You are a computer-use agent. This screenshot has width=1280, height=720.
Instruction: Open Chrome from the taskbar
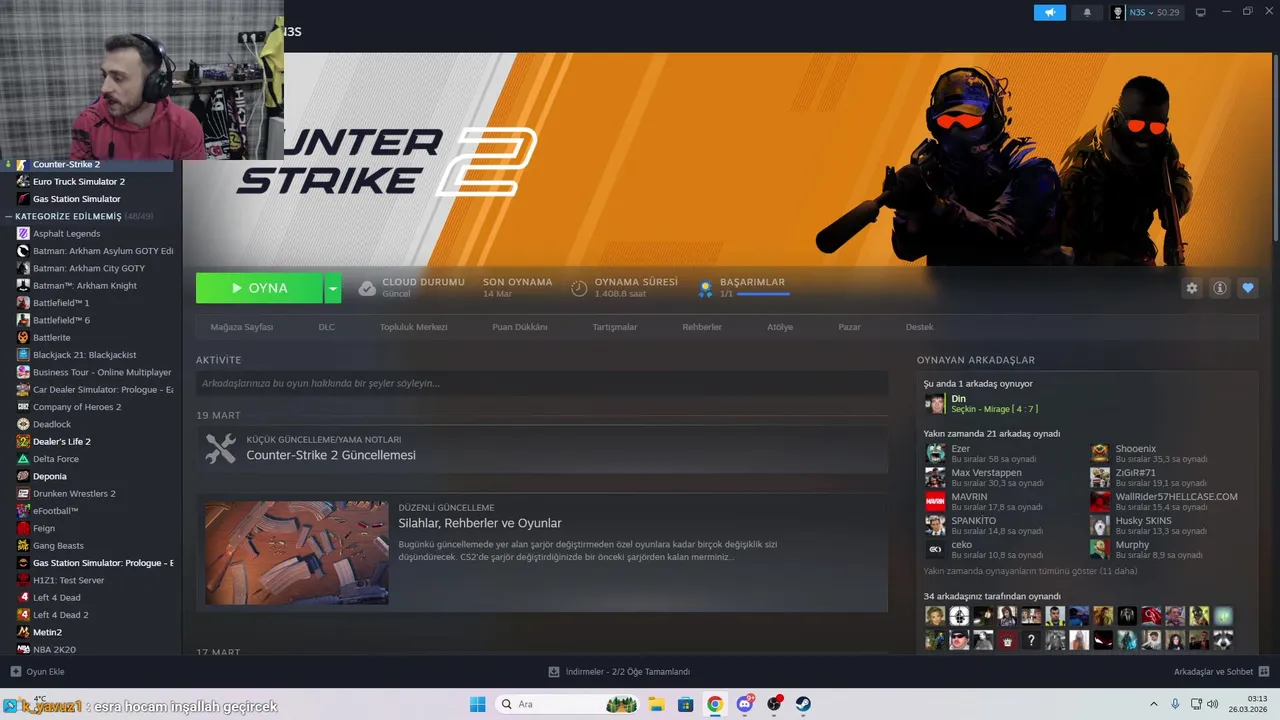point(715,704)
